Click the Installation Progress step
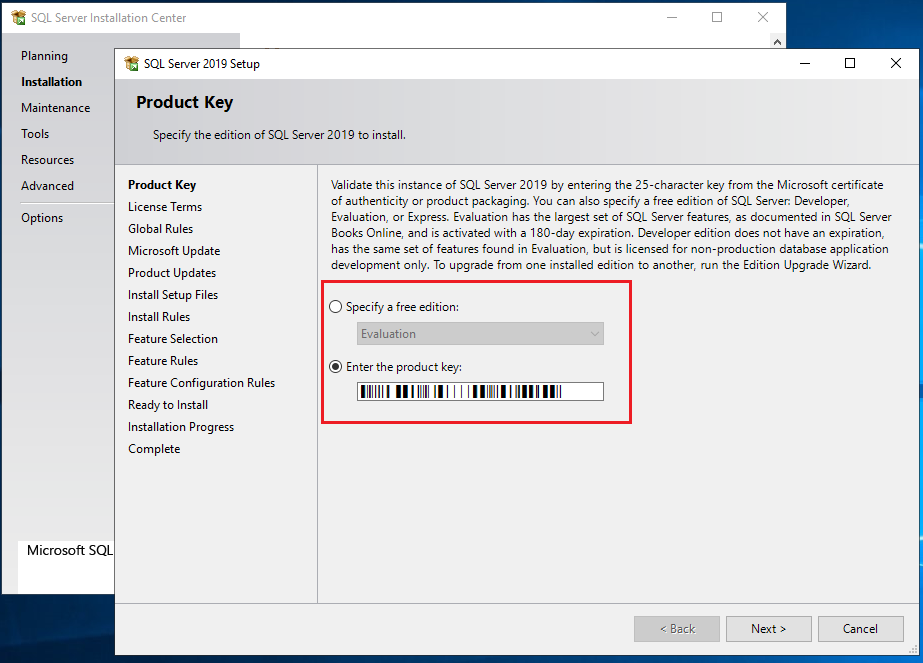Screen dimensions: 923x663 (181, 427)
